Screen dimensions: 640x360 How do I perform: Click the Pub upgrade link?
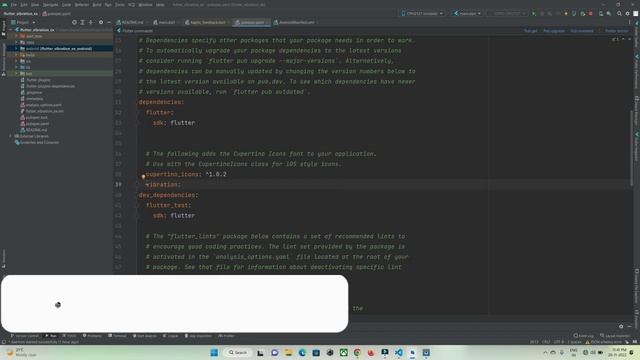(553, 31)
